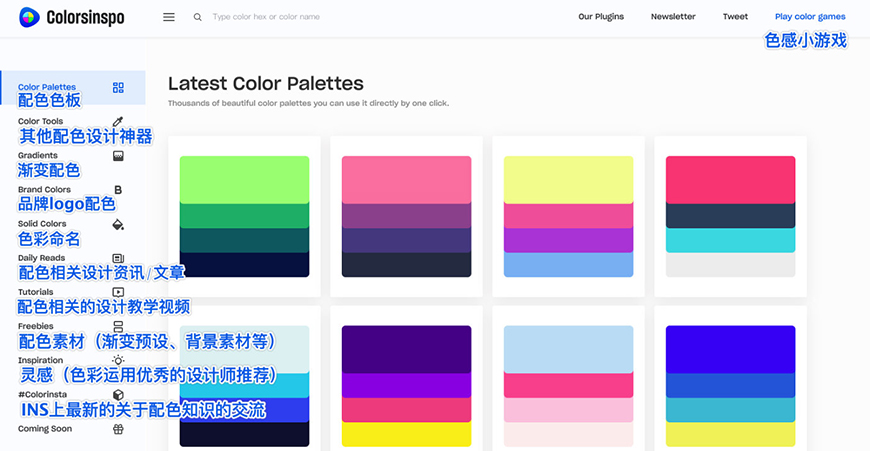Choose the pale yellow swatch in the third palette
This screenshot has width=870, height=451.
[x=568, y=180]
